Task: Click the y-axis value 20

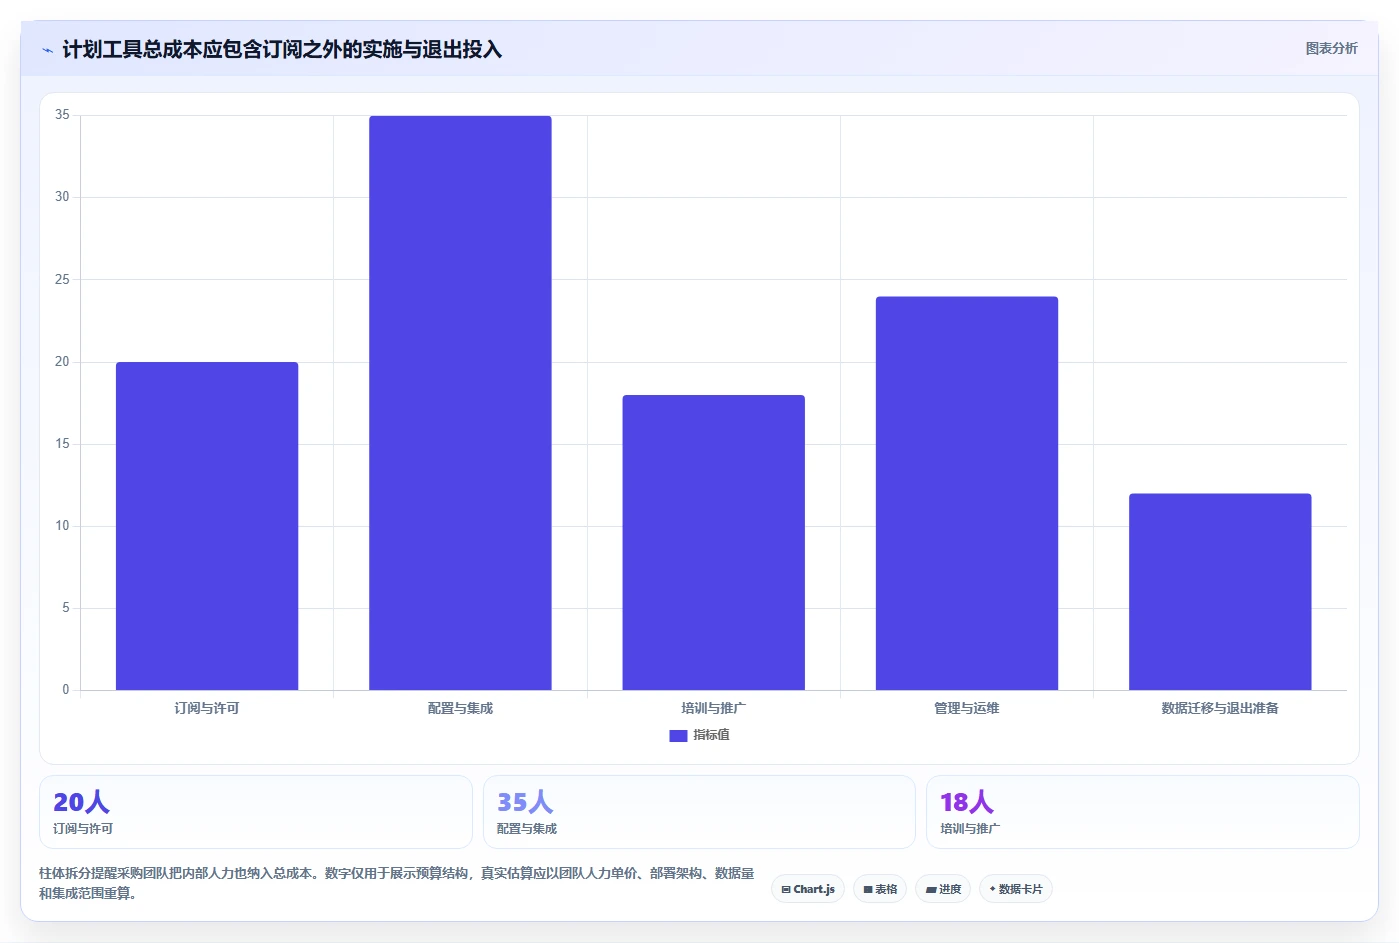Action: coord(62,362)
